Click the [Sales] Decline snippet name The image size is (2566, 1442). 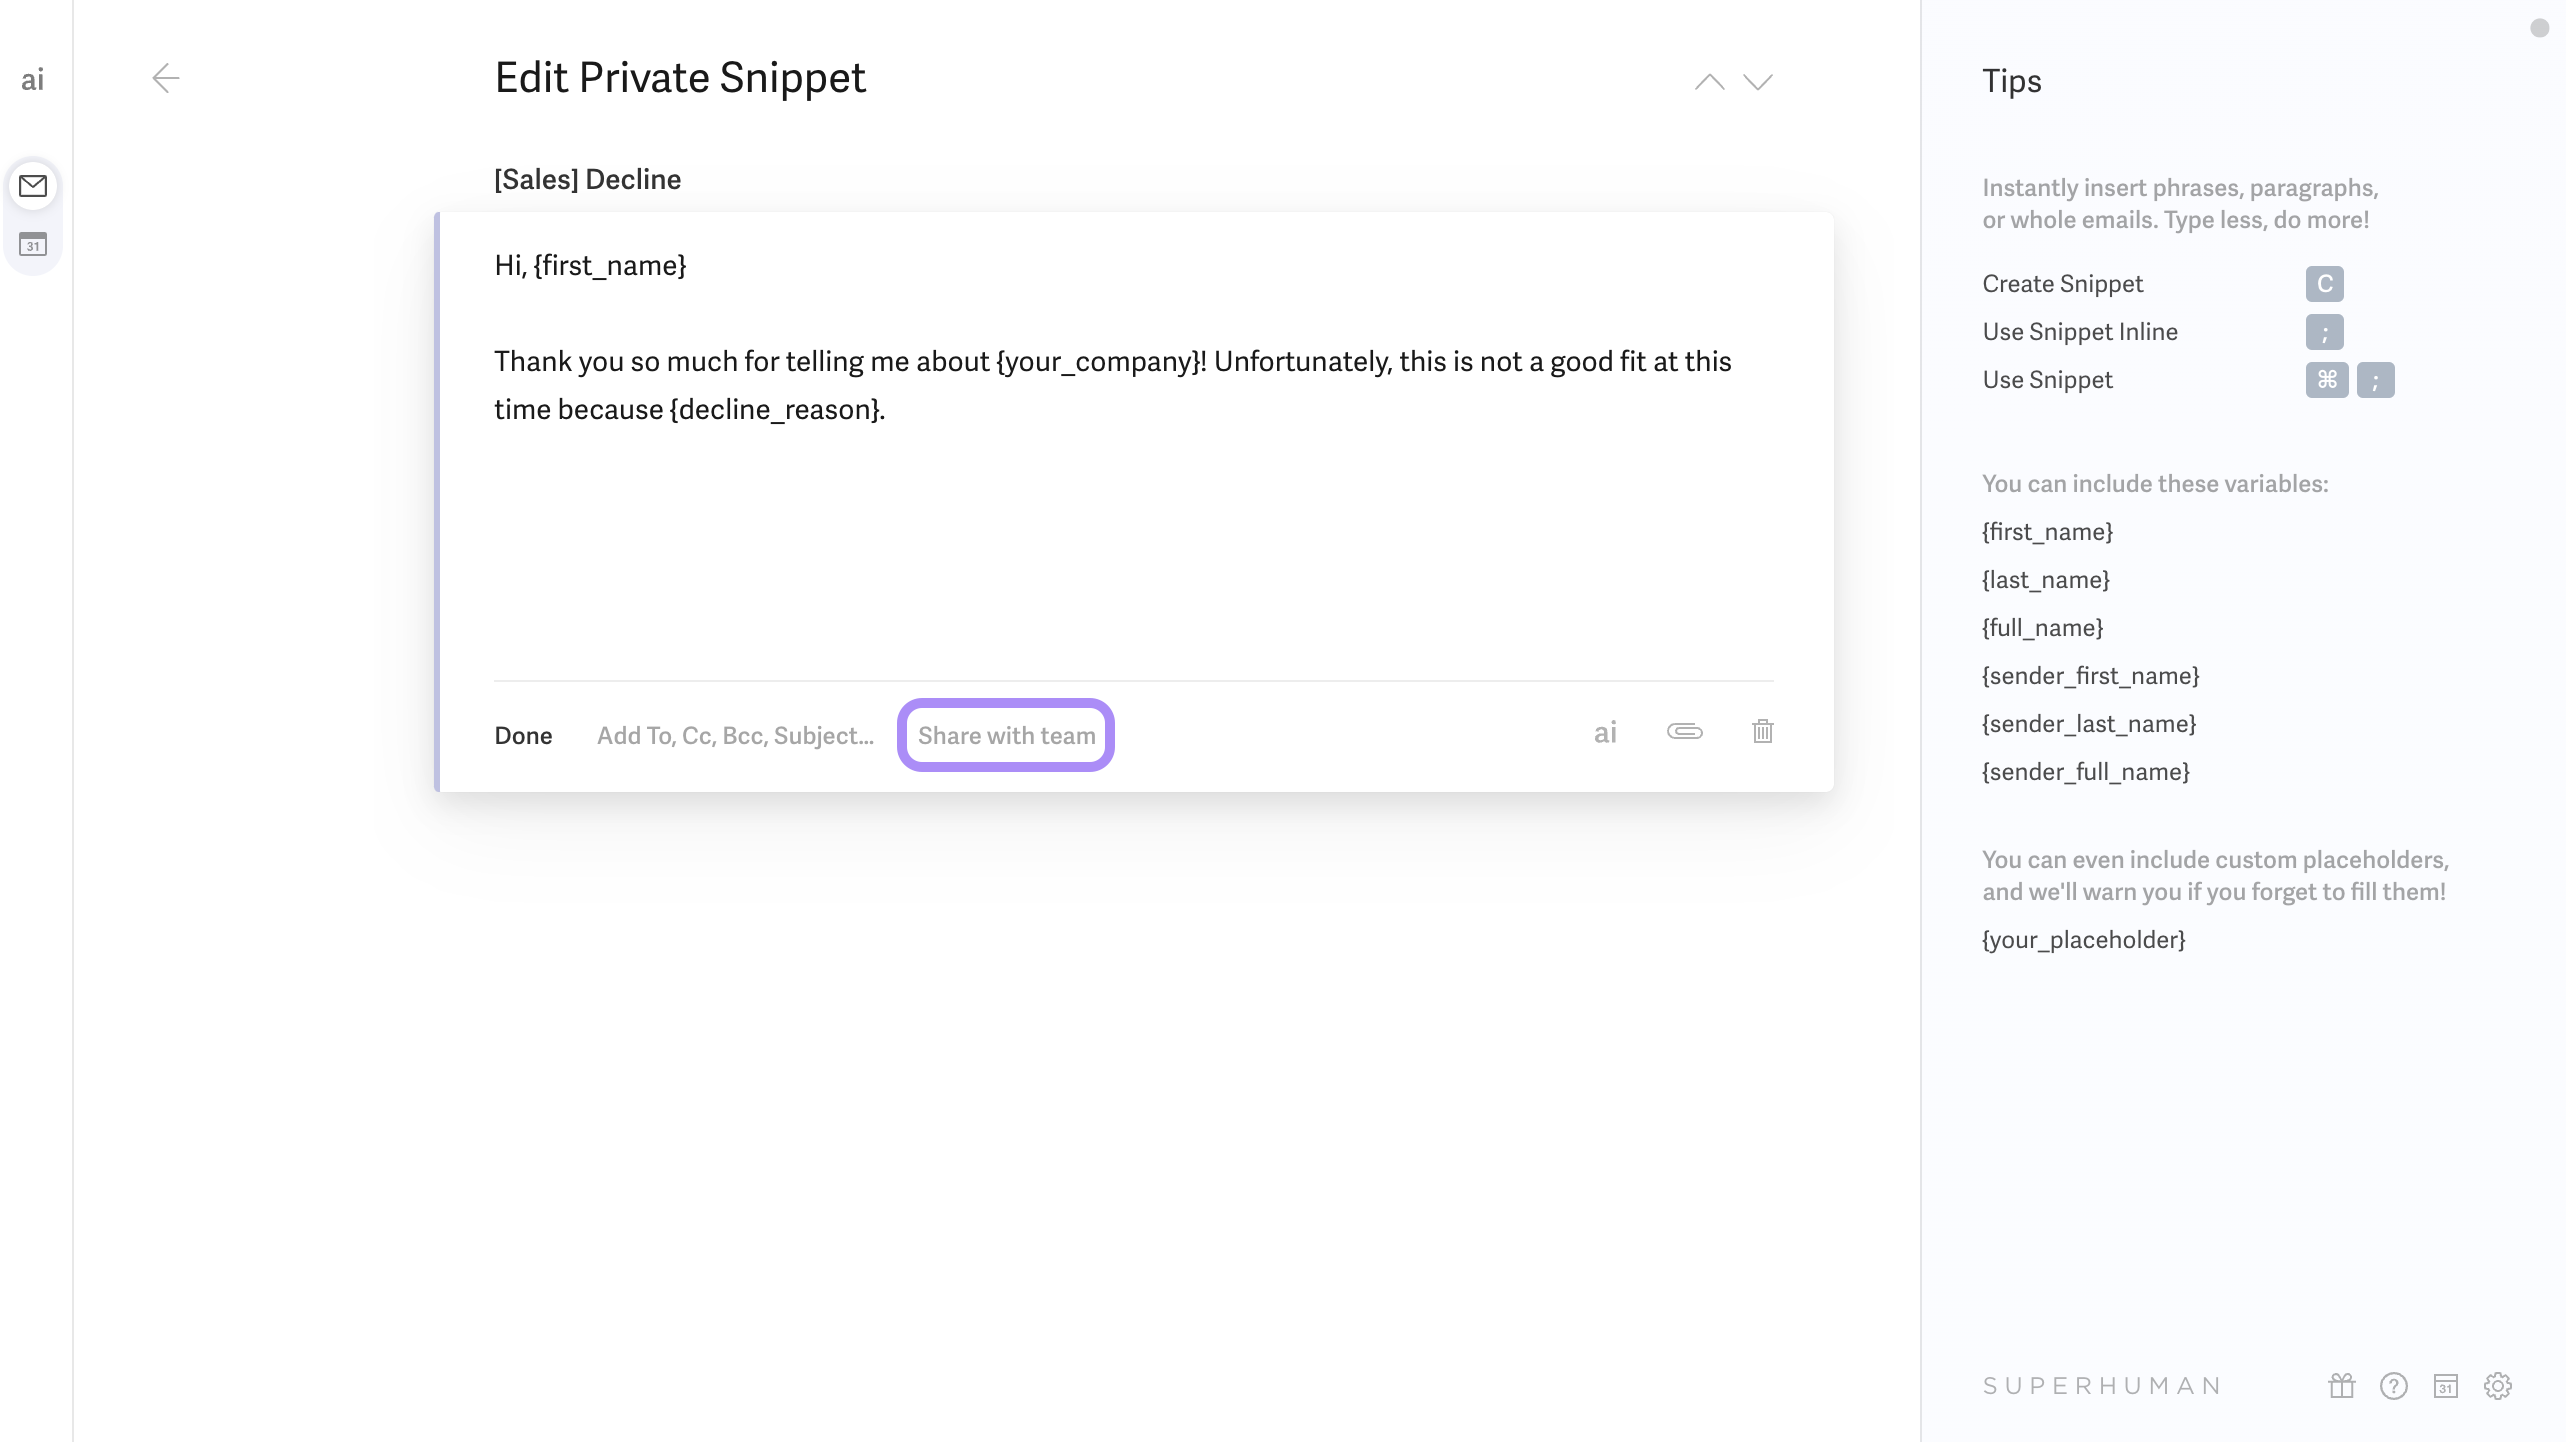[587, 180]
